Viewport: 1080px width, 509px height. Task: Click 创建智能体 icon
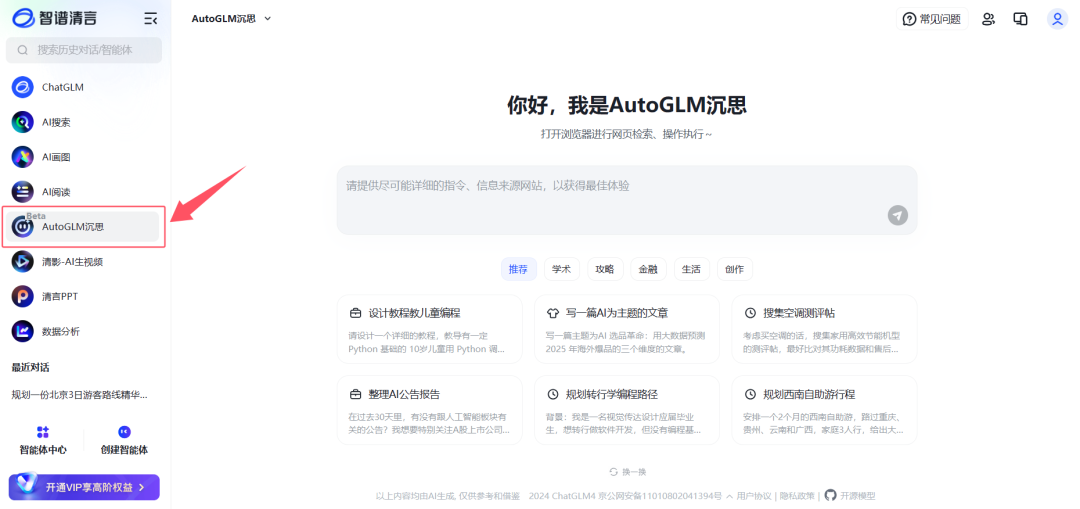pos(125,432)
